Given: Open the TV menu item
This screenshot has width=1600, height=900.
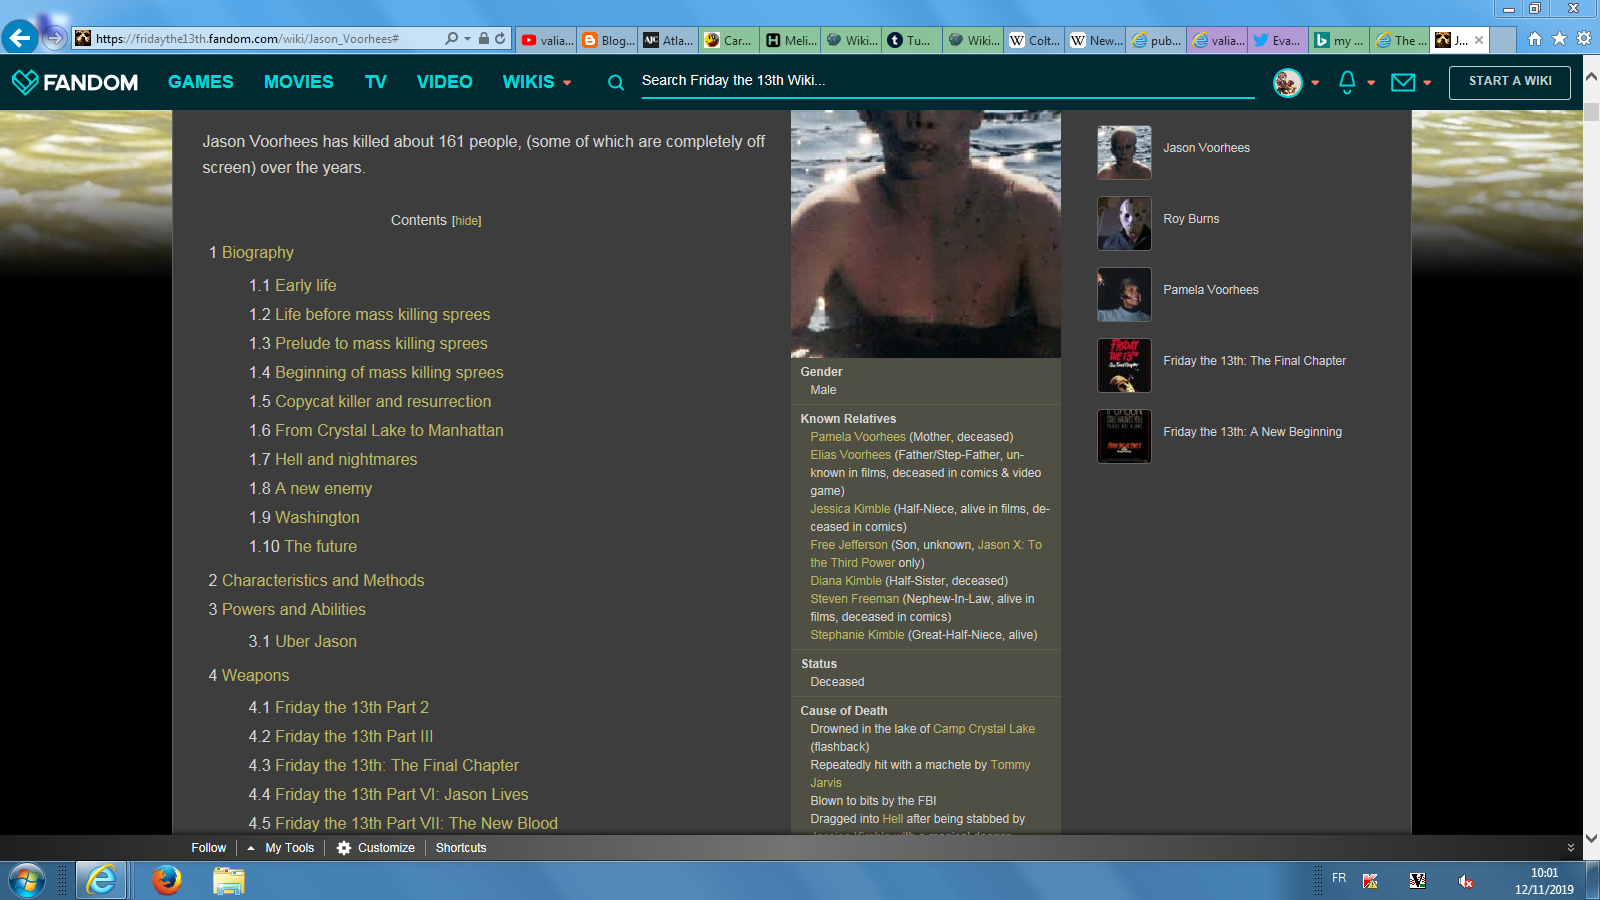Looking at the screenshot, I should 376,82.
